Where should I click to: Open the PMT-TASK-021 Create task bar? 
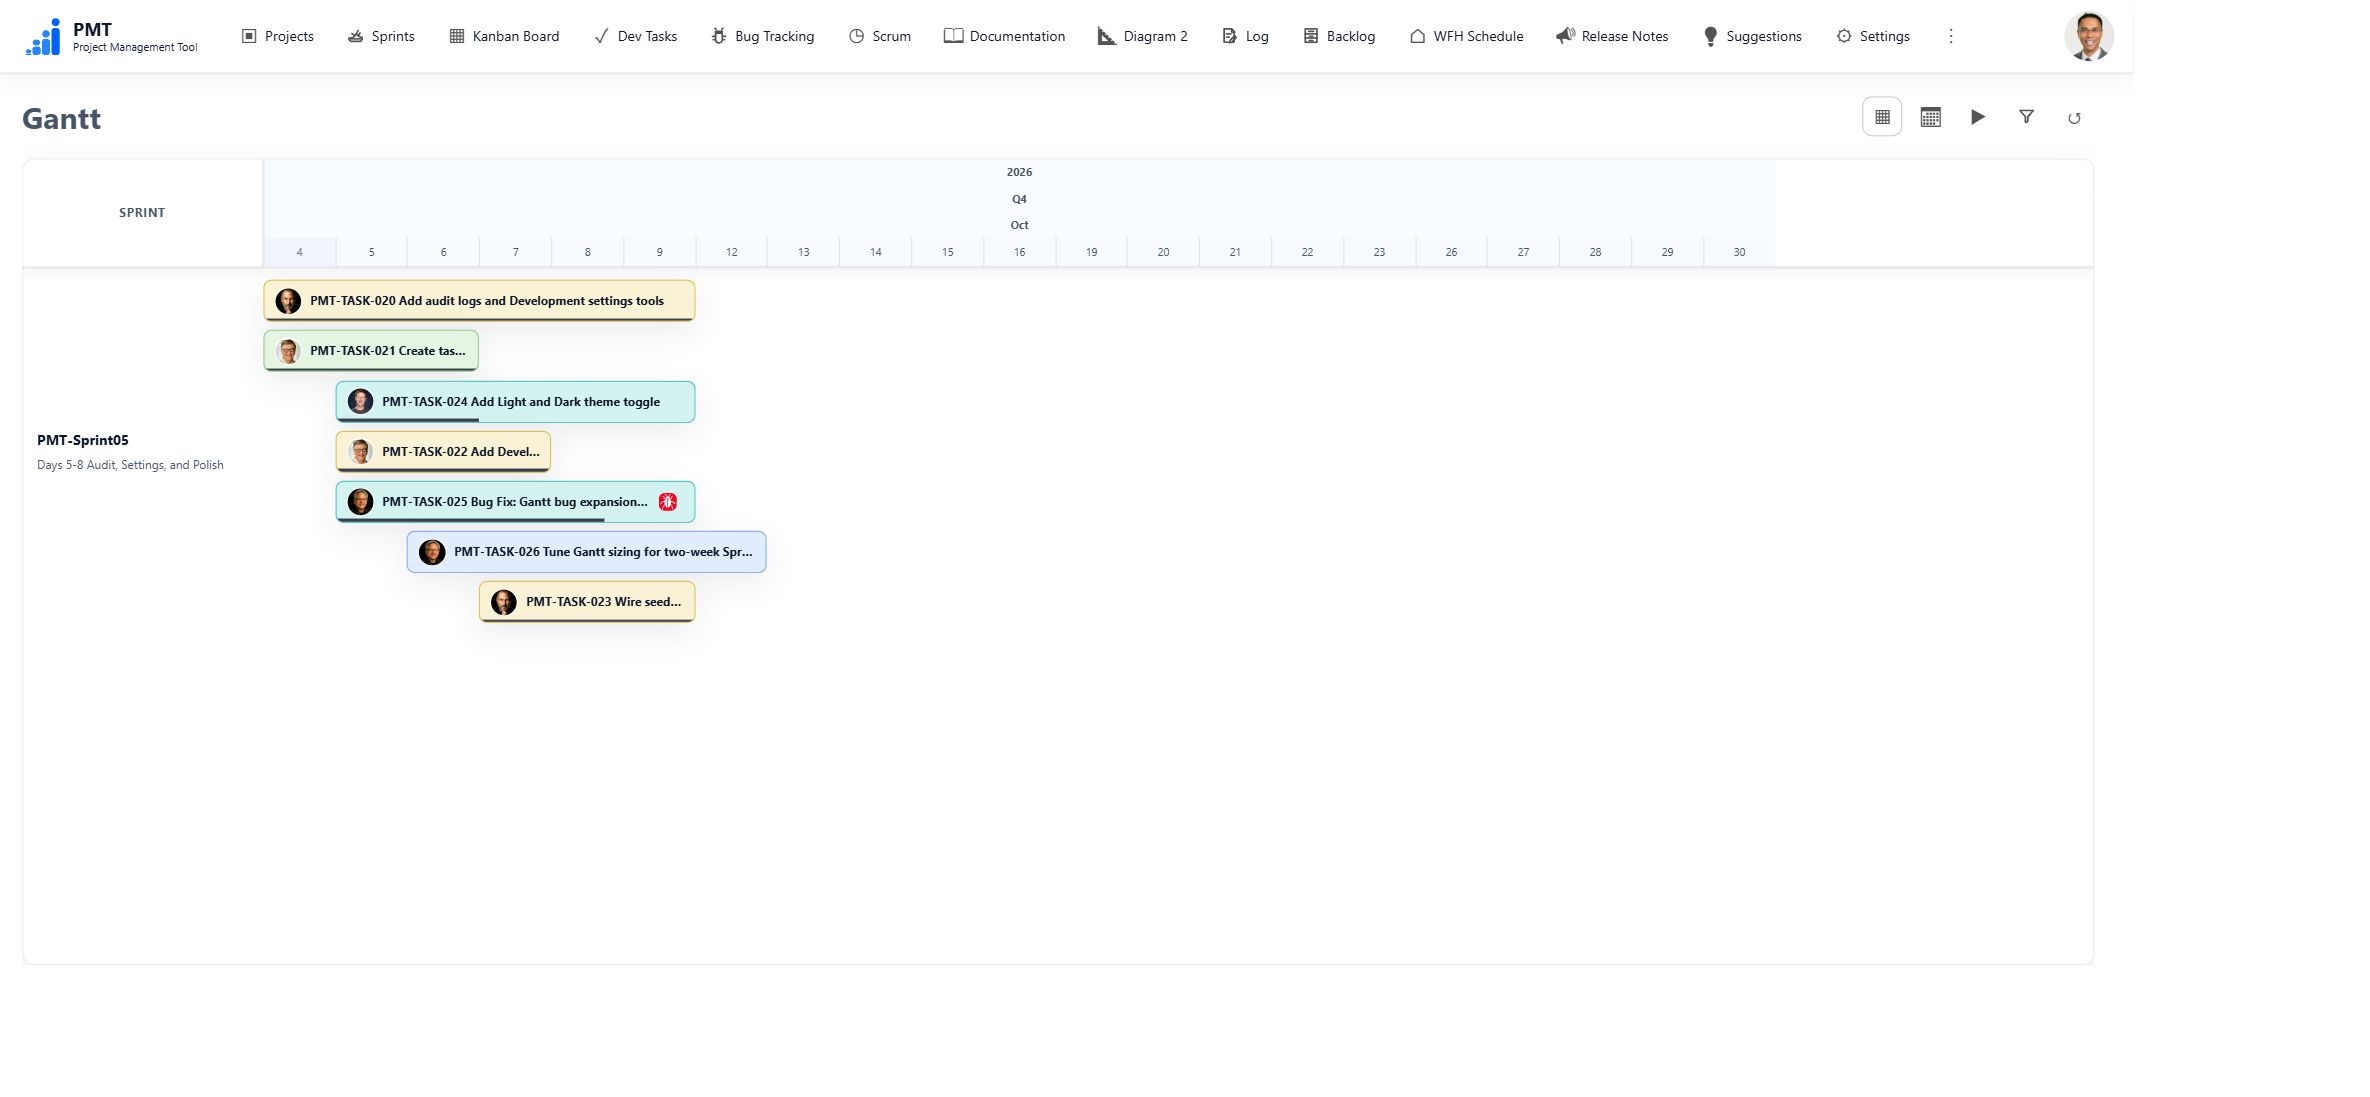pyautogui.click(x=371, y=351)
